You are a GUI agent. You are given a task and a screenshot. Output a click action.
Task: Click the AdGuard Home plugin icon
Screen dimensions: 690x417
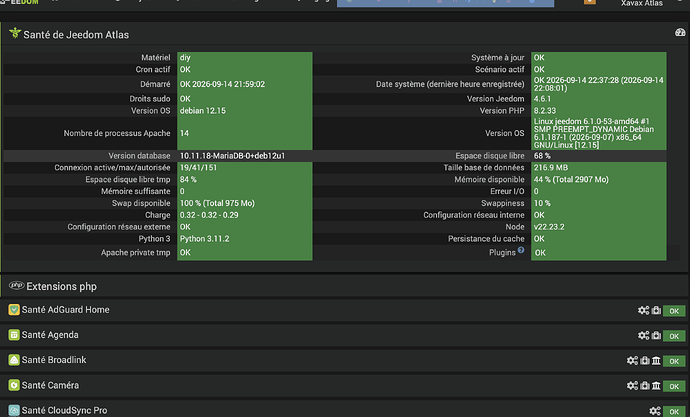[x=14, y=310]
